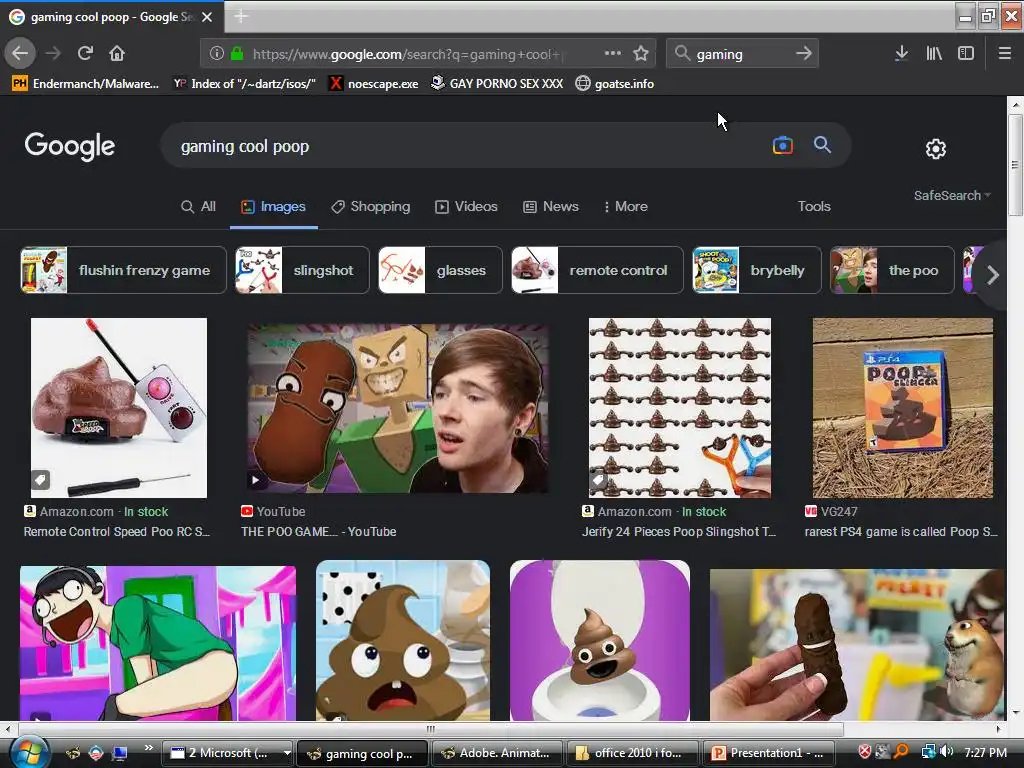
Task: Open the poop emoji in toilet image
Action: click(x=600, y=641)
